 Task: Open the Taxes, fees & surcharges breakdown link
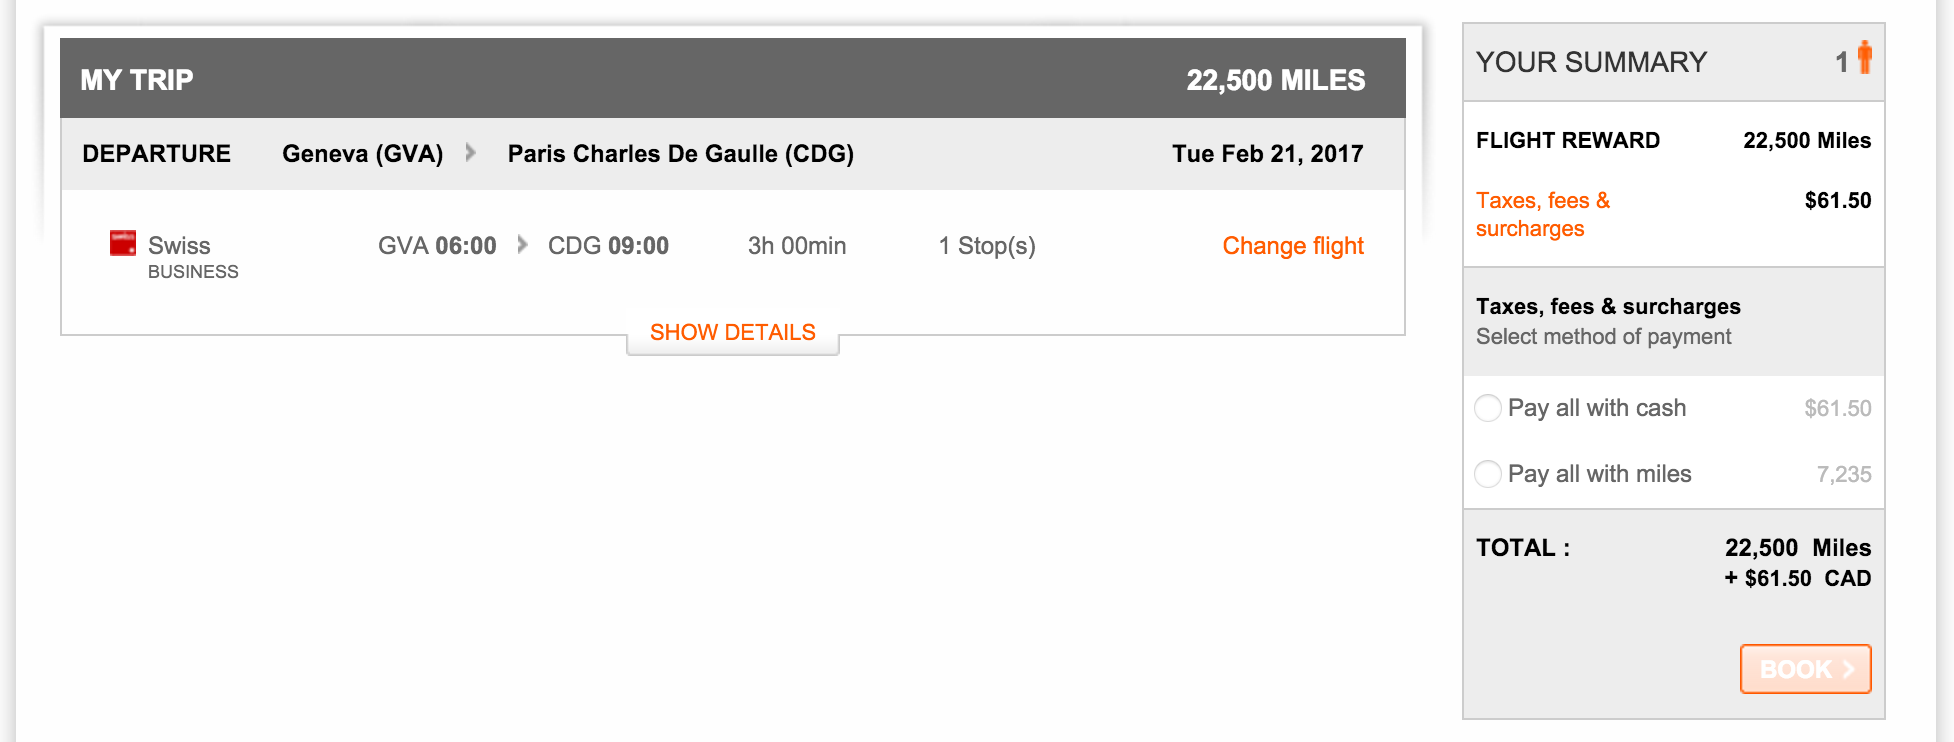[1543, 214]
